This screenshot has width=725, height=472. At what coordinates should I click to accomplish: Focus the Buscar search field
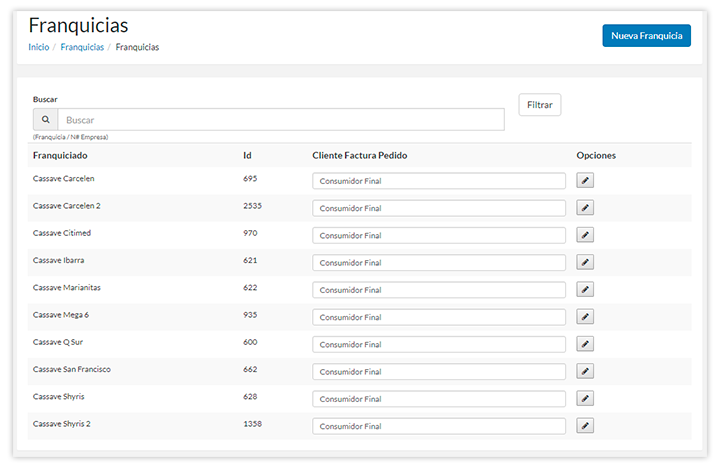280,120
